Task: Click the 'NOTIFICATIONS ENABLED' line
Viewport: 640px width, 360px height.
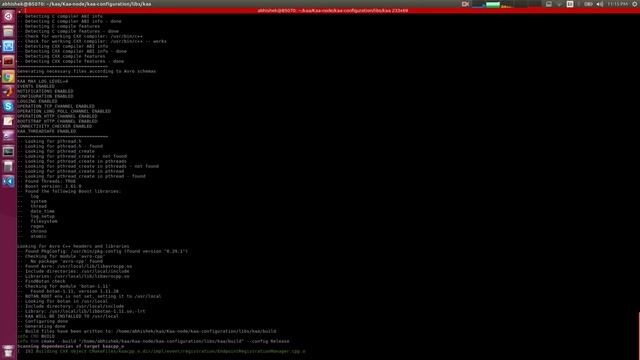Action: [x=45, y=91]
